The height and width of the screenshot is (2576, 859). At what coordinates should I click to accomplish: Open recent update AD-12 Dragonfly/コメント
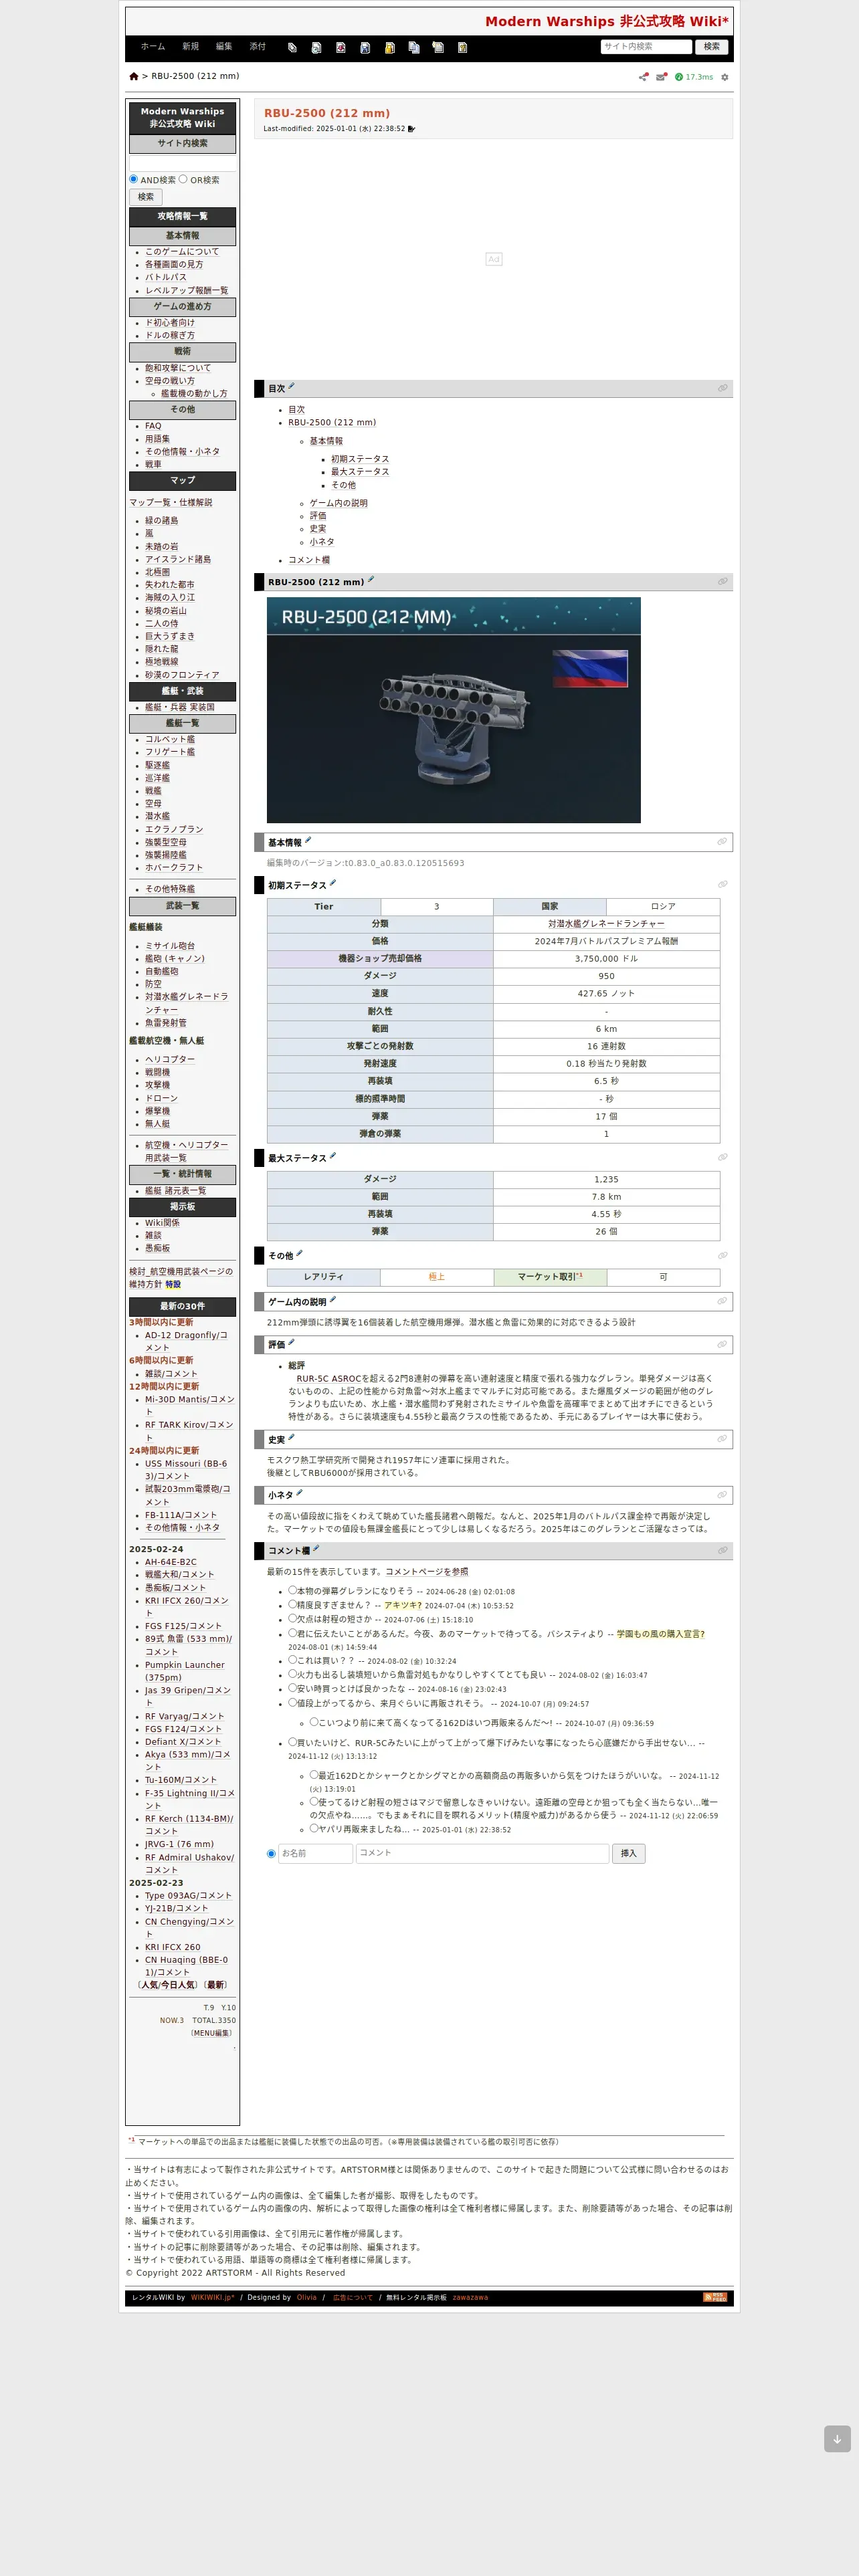[x=186, y=1341]
